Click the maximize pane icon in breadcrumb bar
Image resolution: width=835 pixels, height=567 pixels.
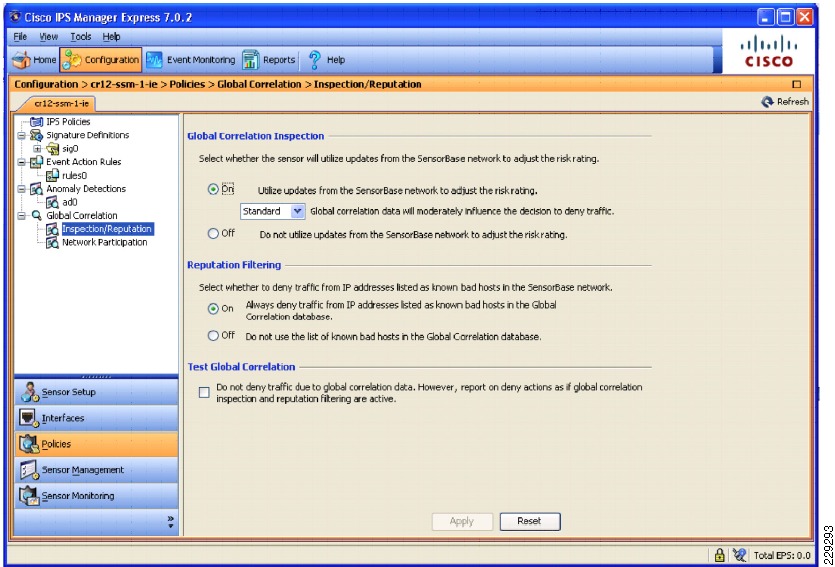click(797, 84)
